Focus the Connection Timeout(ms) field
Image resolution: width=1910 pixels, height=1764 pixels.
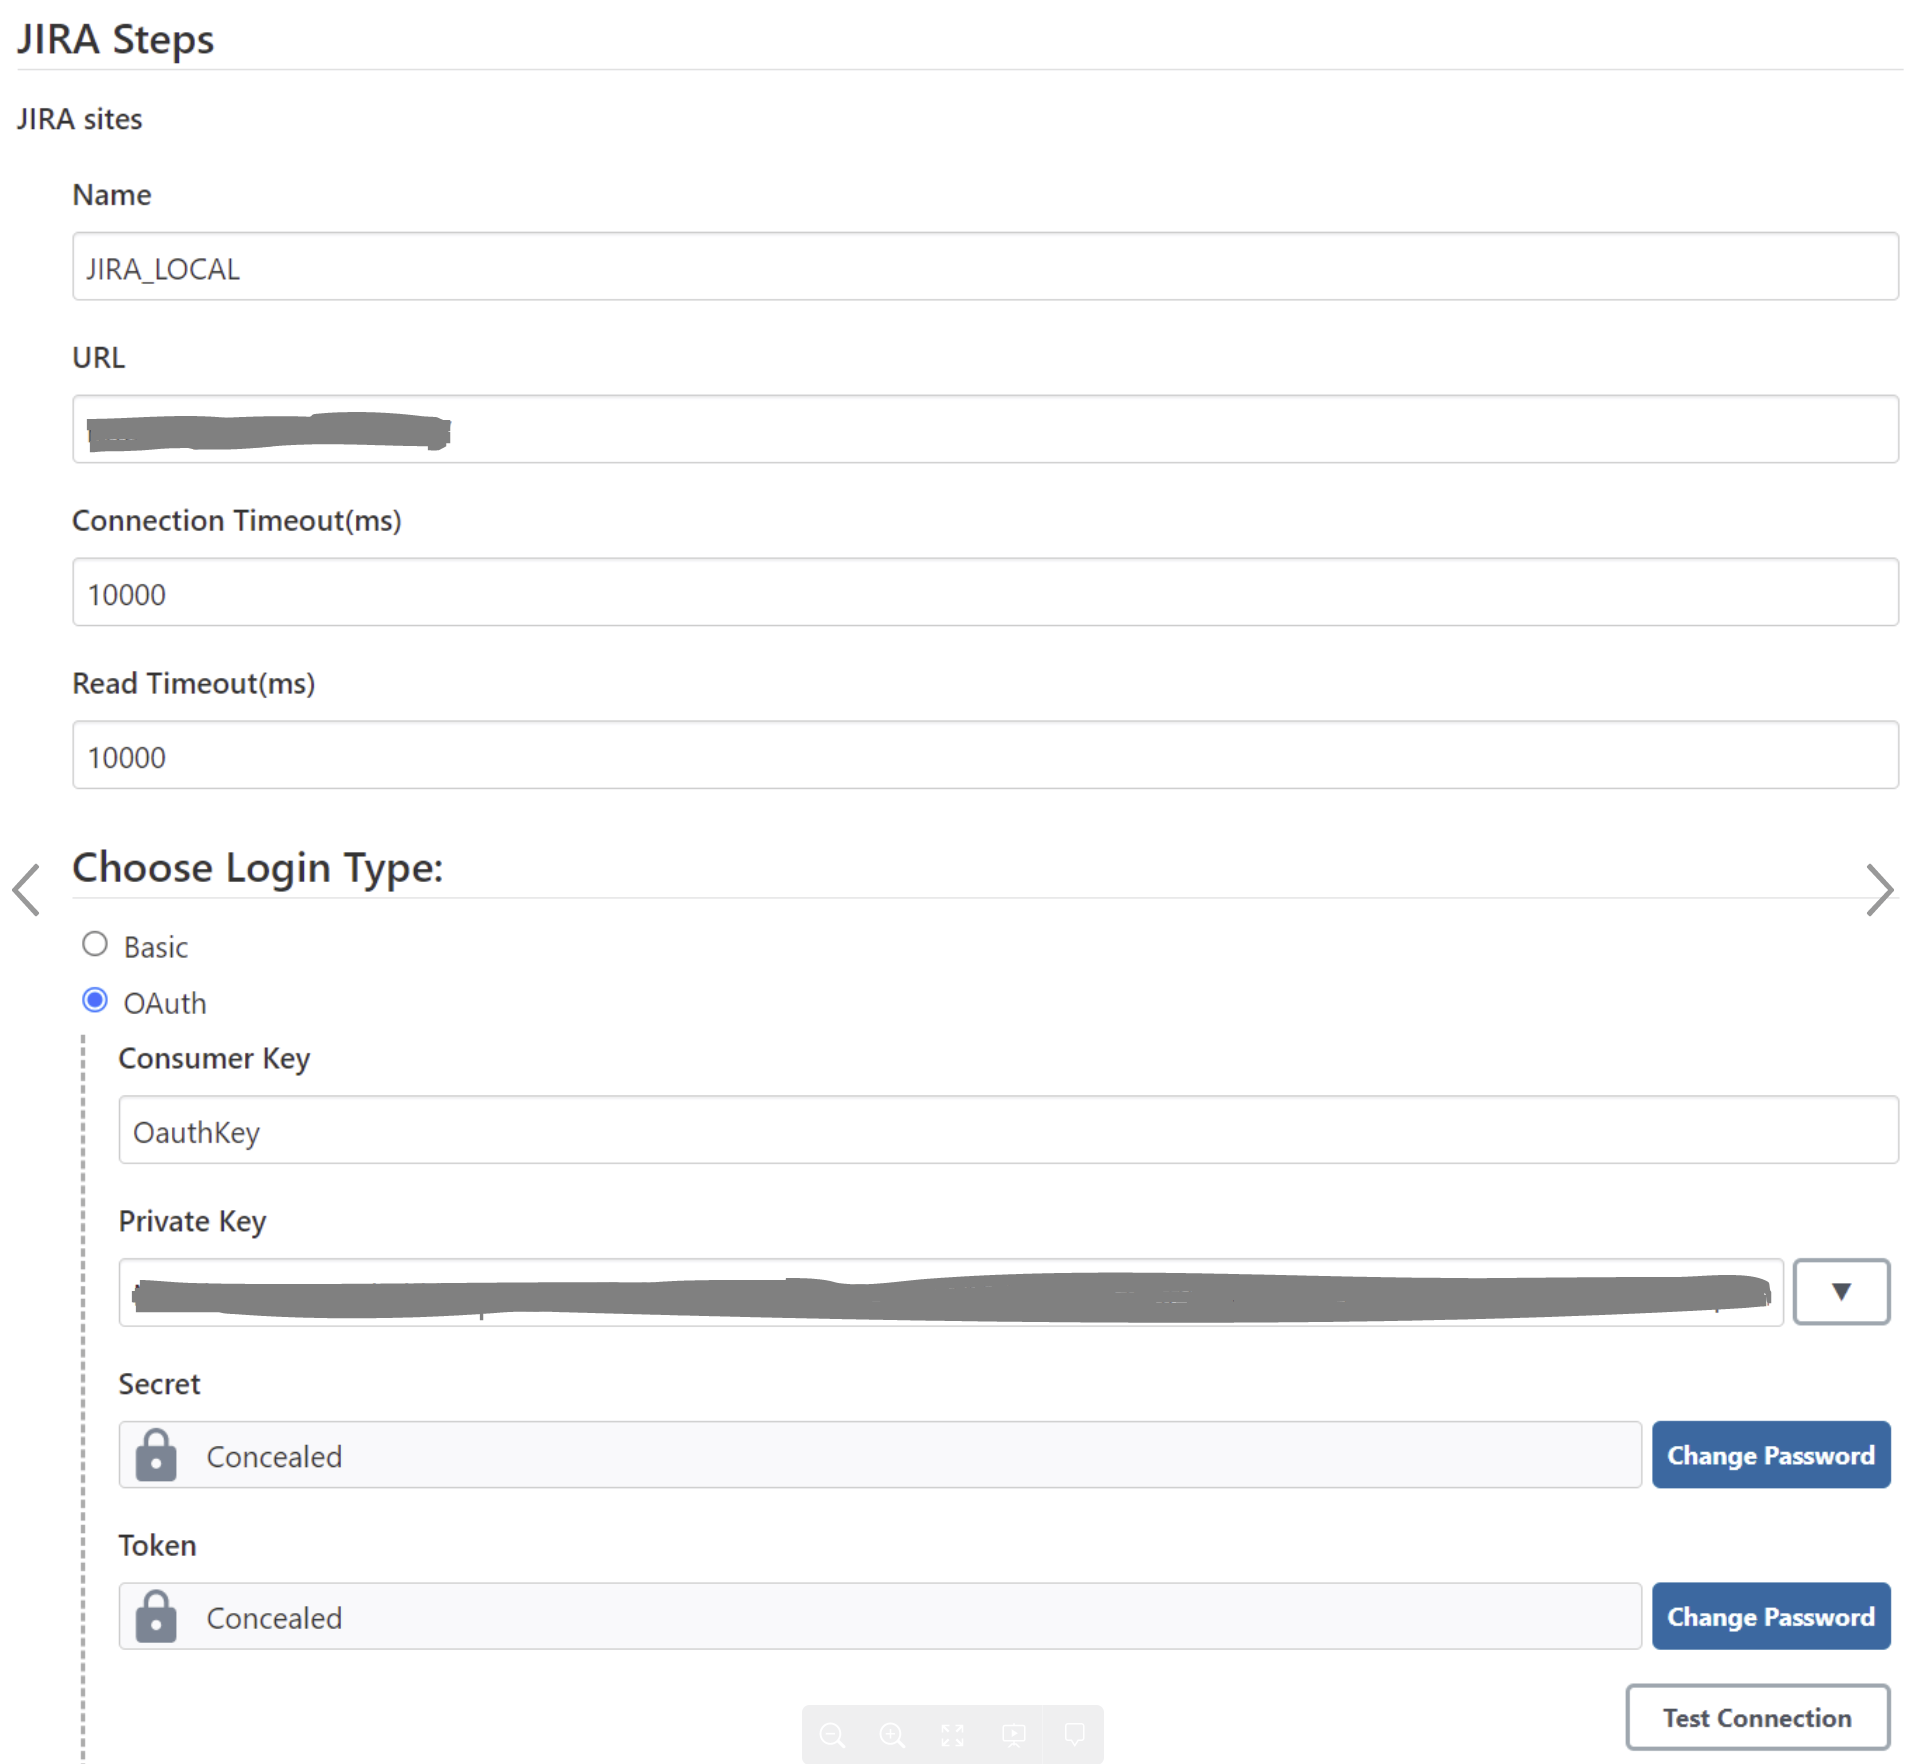coord(985,593)
